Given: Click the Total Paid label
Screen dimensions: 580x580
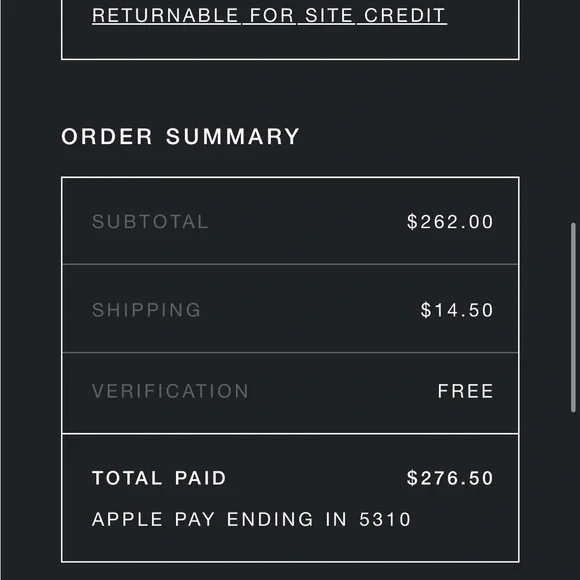Looking at the screenshot, I should coord(159,478).
